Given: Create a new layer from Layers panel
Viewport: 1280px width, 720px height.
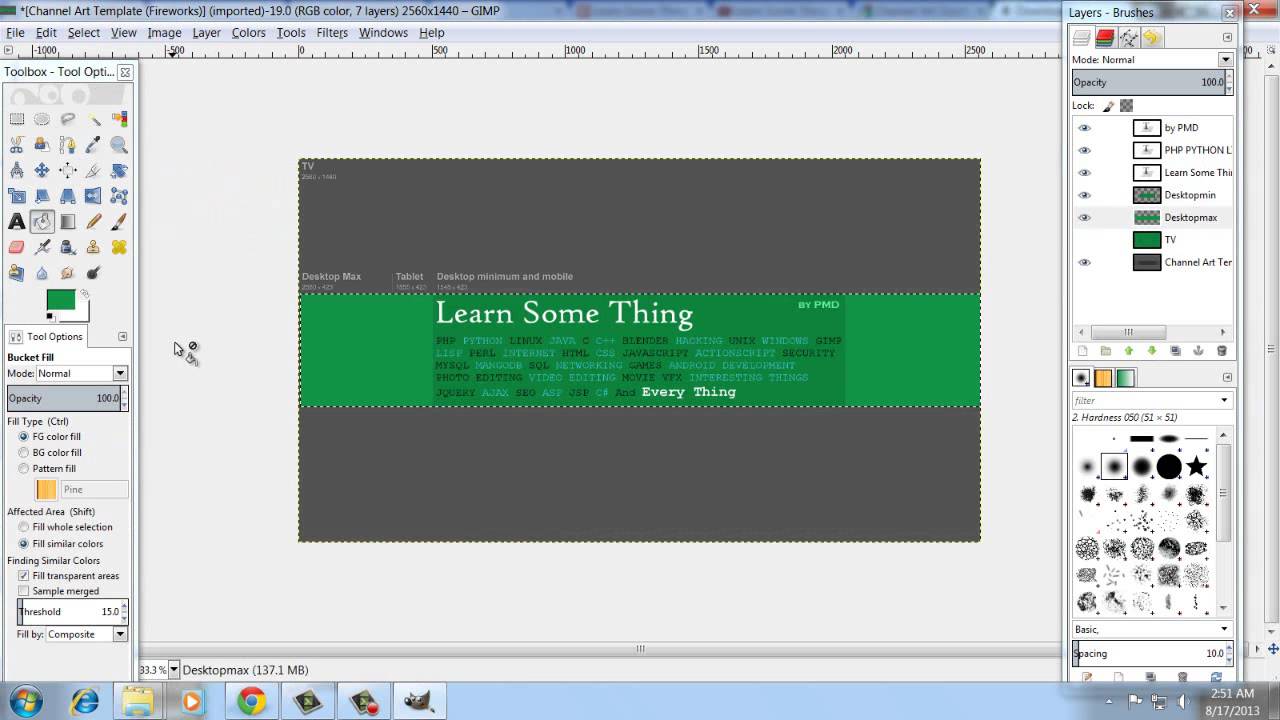Looking at the screenshot, I should [1082, 351].
